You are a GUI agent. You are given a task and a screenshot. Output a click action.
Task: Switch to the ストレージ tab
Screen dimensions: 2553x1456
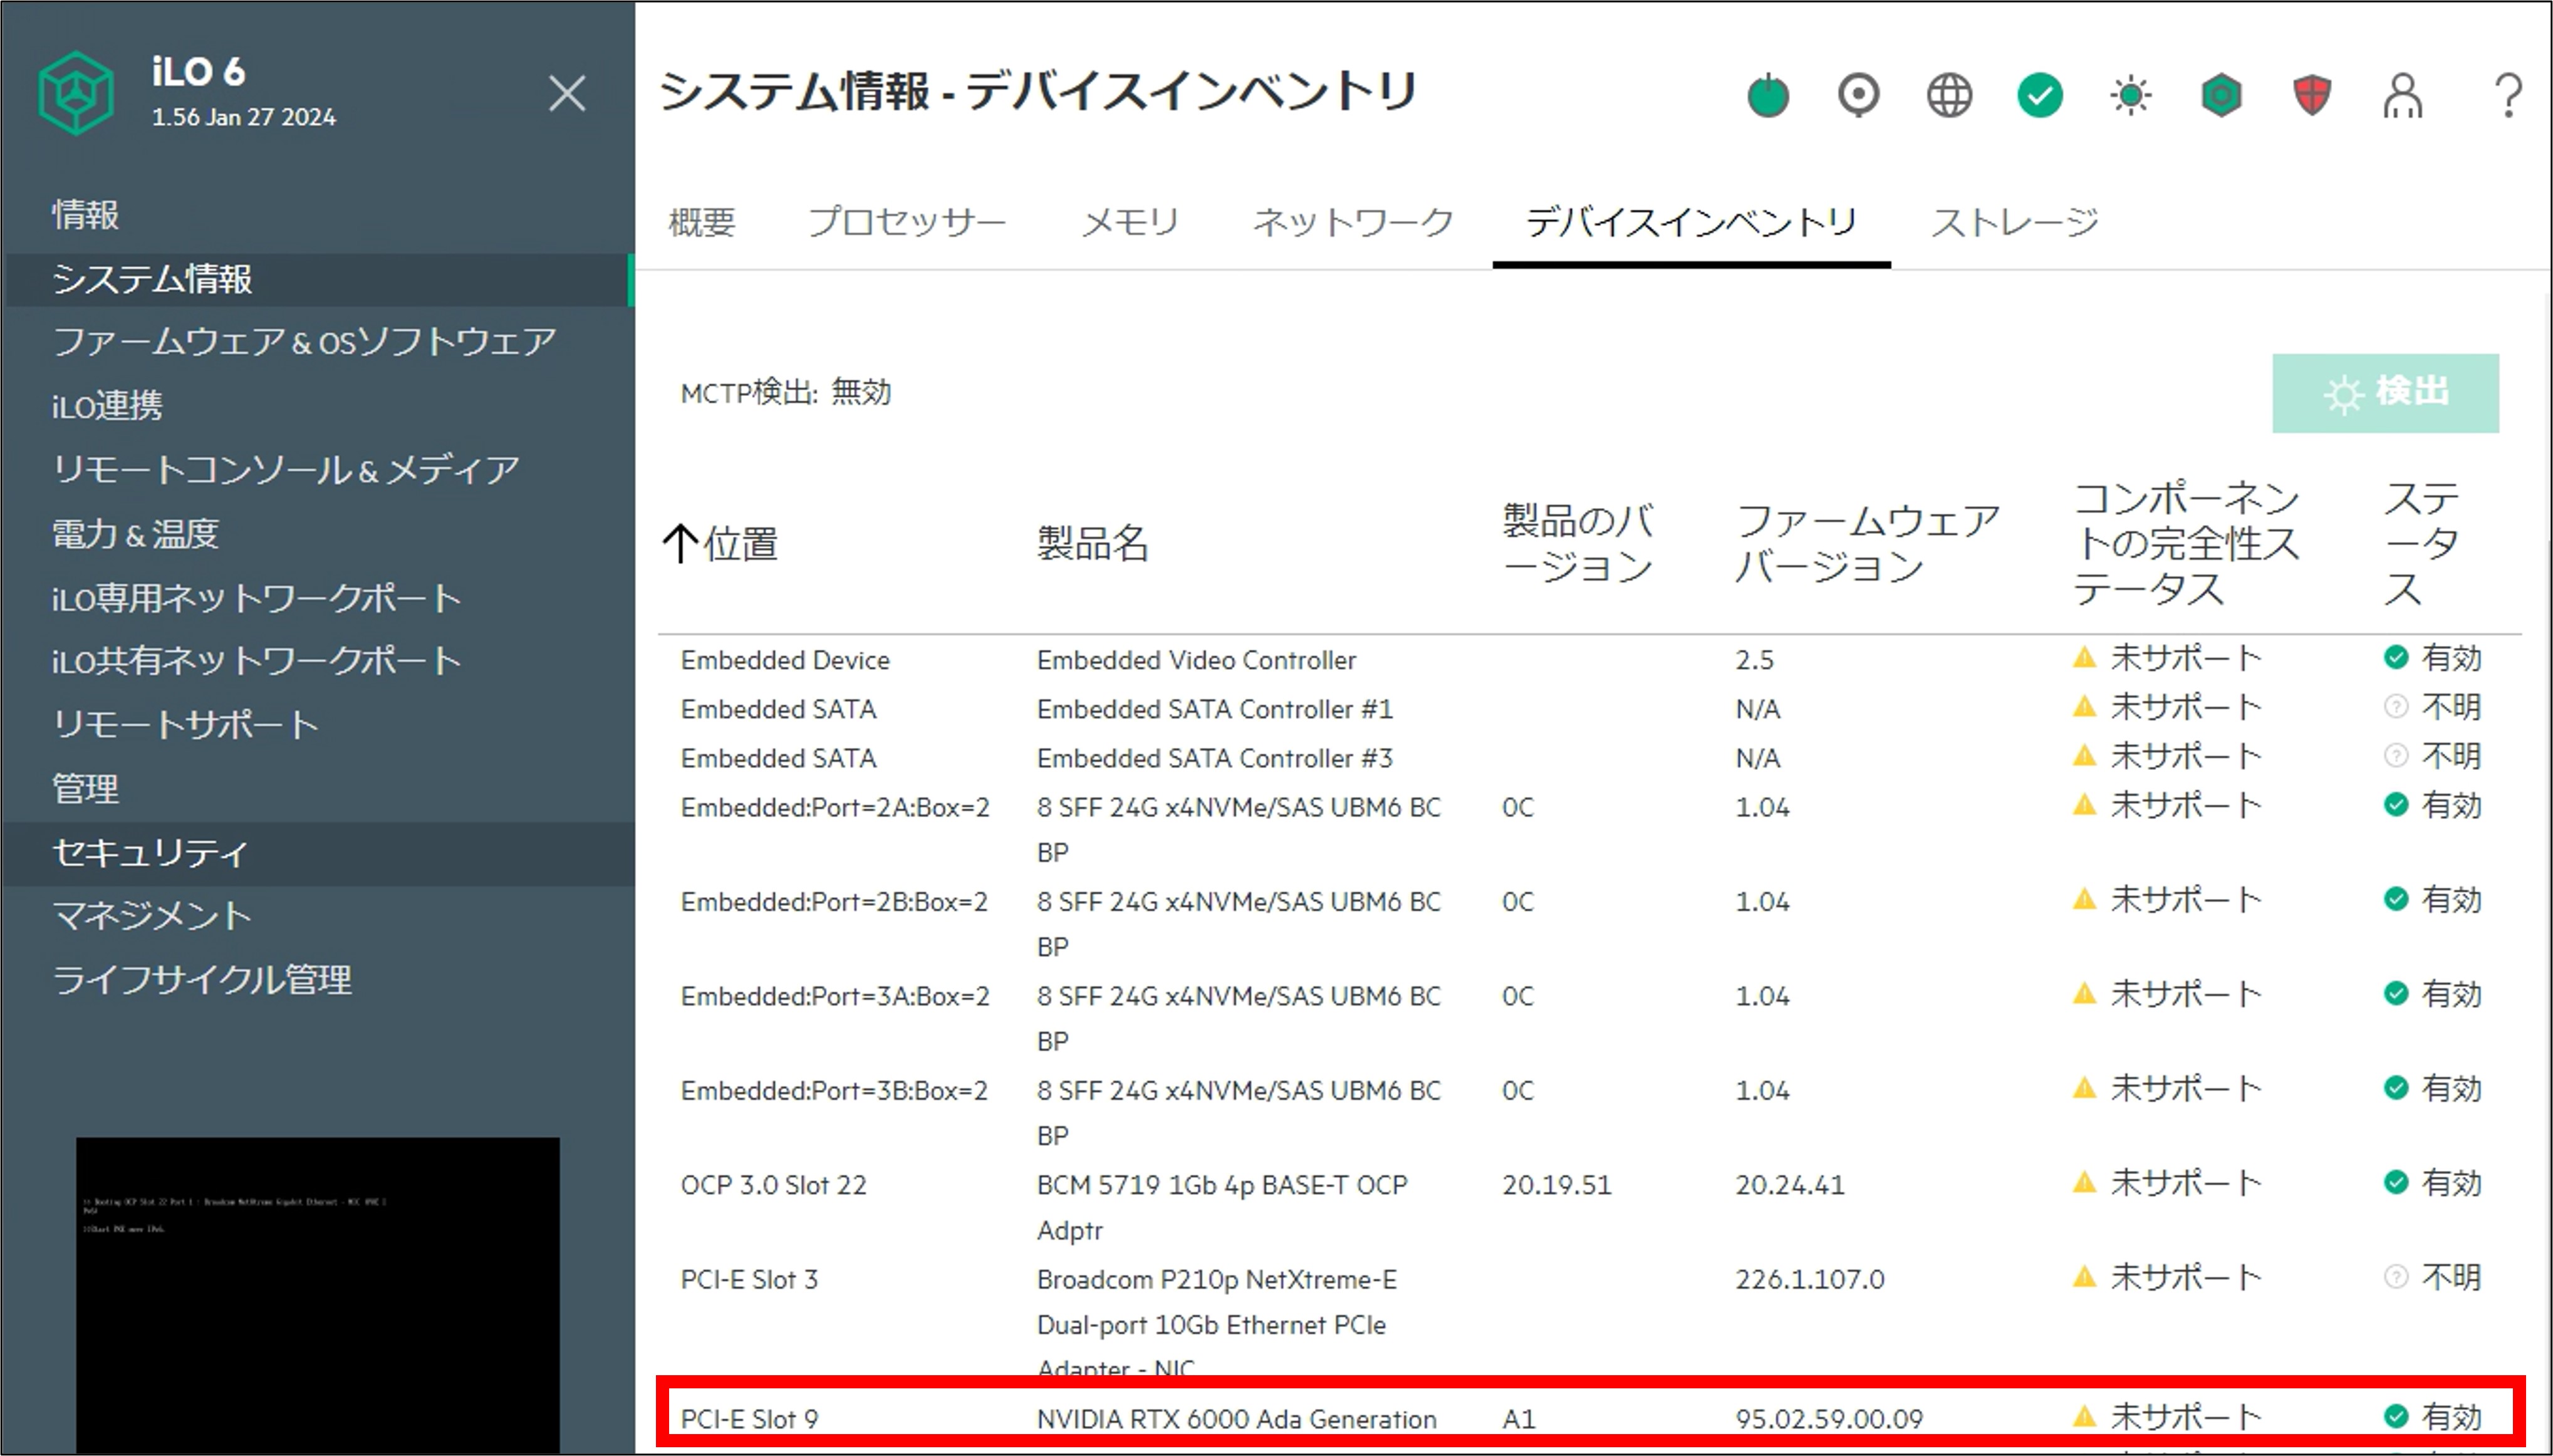[2014, 222]
